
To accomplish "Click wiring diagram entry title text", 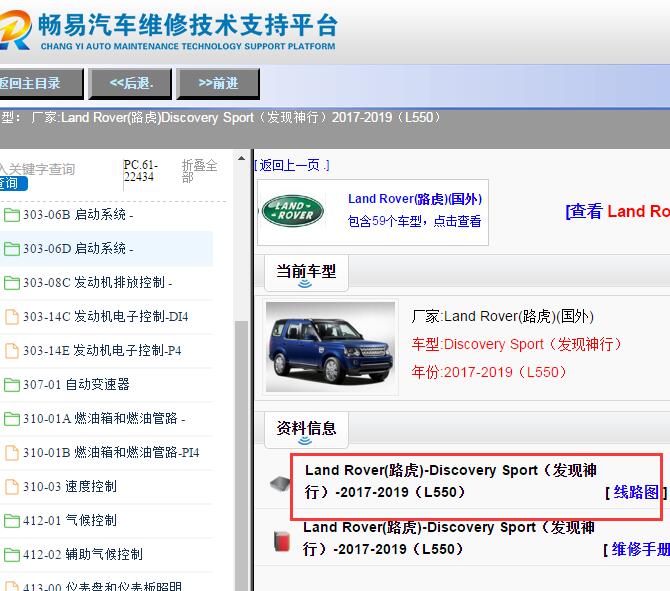I will click(x=450, y=481).
